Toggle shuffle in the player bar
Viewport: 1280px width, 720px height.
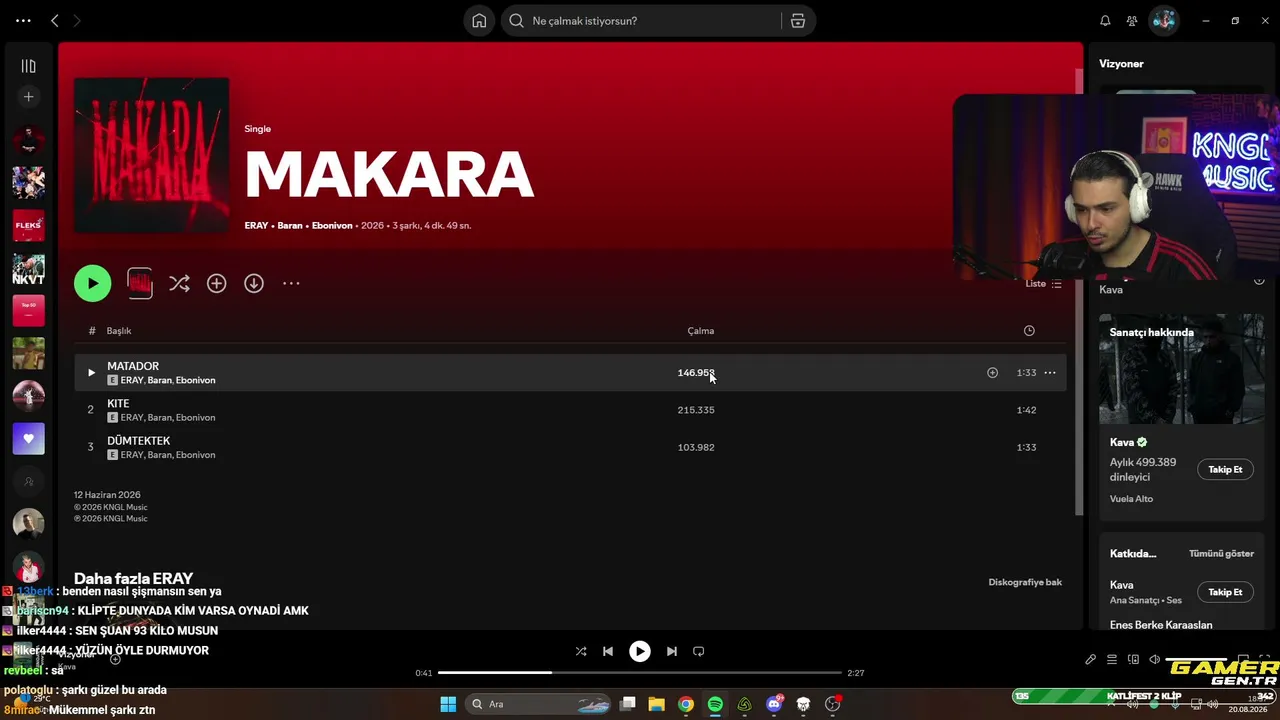click(x=581, y=652)
